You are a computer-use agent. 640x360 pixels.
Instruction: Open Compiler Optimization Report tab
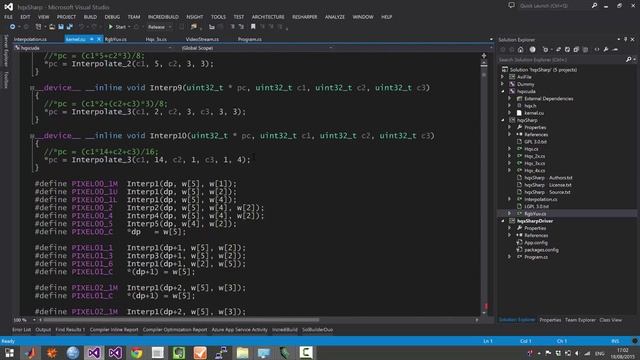175,330
